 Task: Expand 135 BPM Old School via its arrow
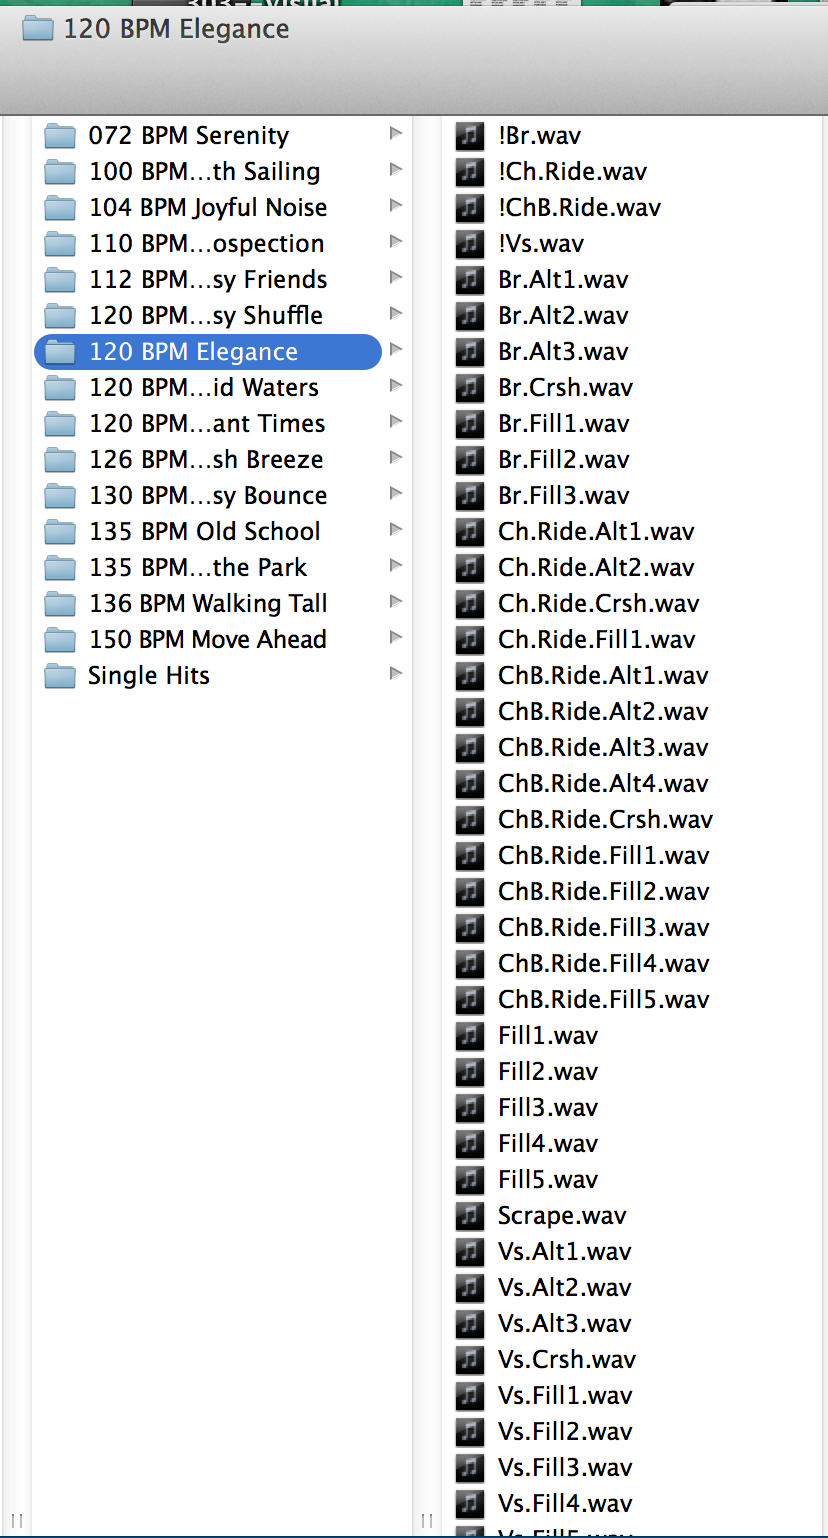[396, 530]
